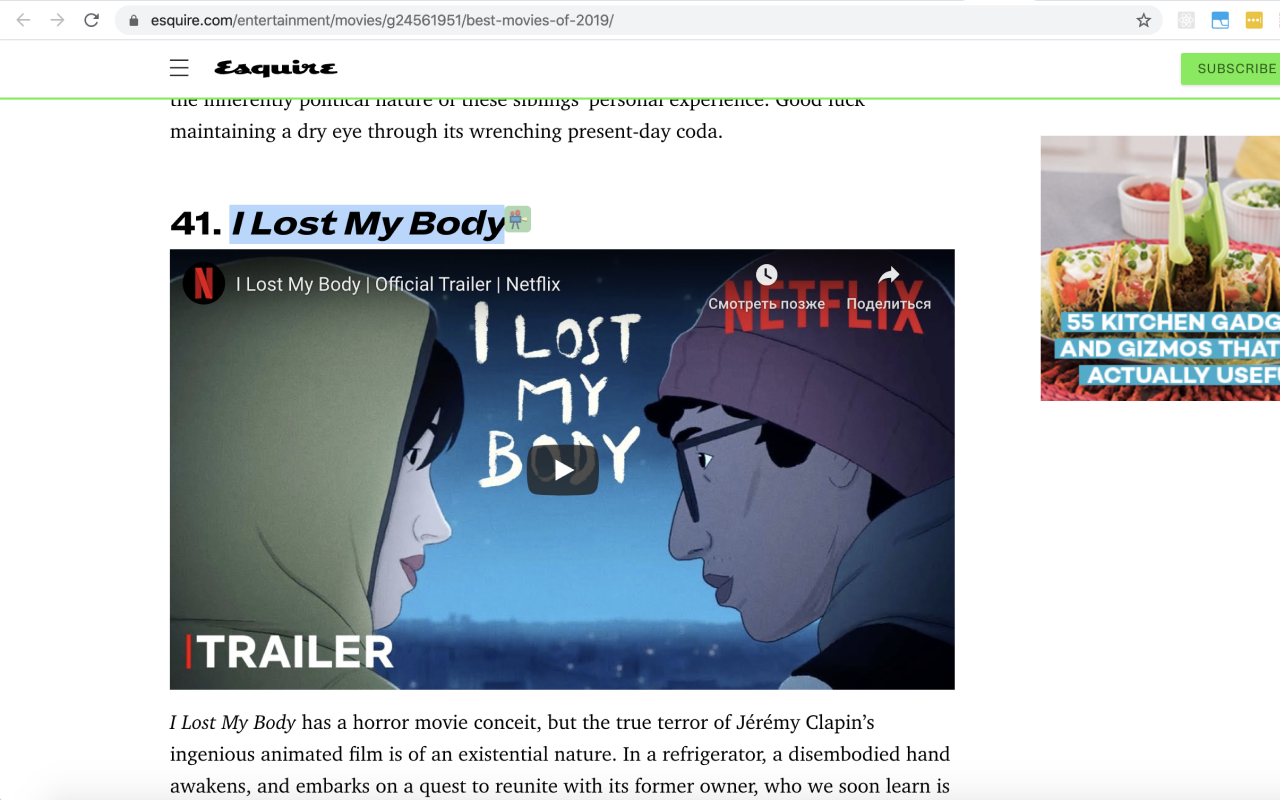Image resolution: width=1280 pixels, height=800 pixels.
Task: Click the address bar URL field
Action: (640, 20)
